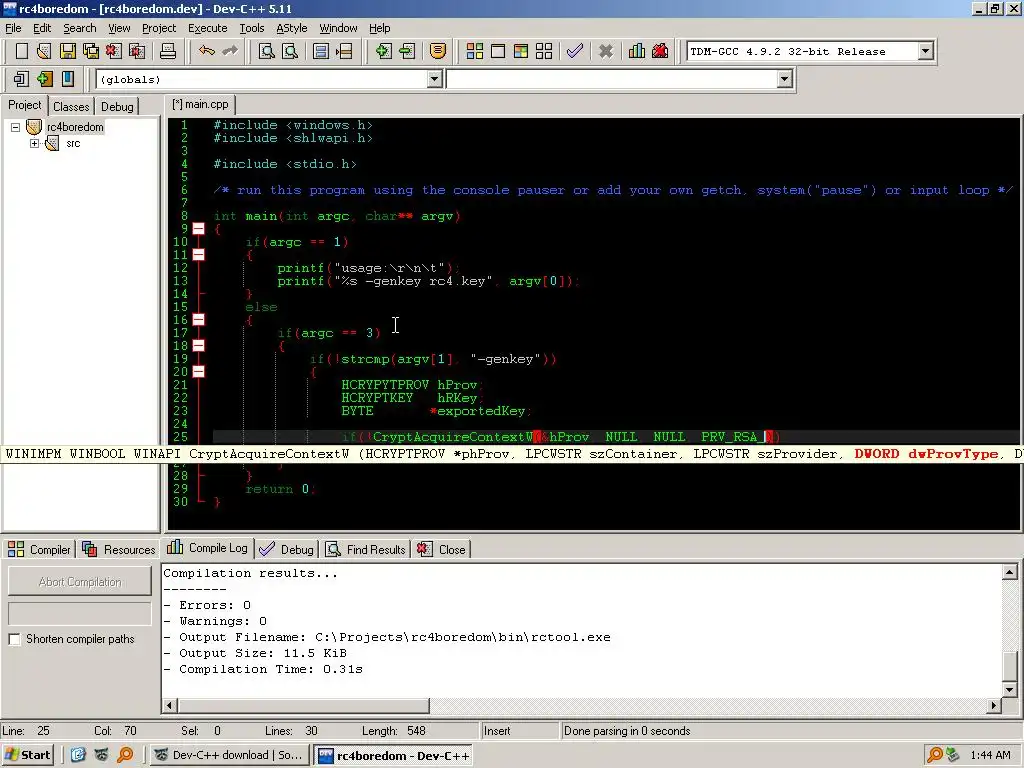Click the Save All toolbar icon

pos(91,51)
